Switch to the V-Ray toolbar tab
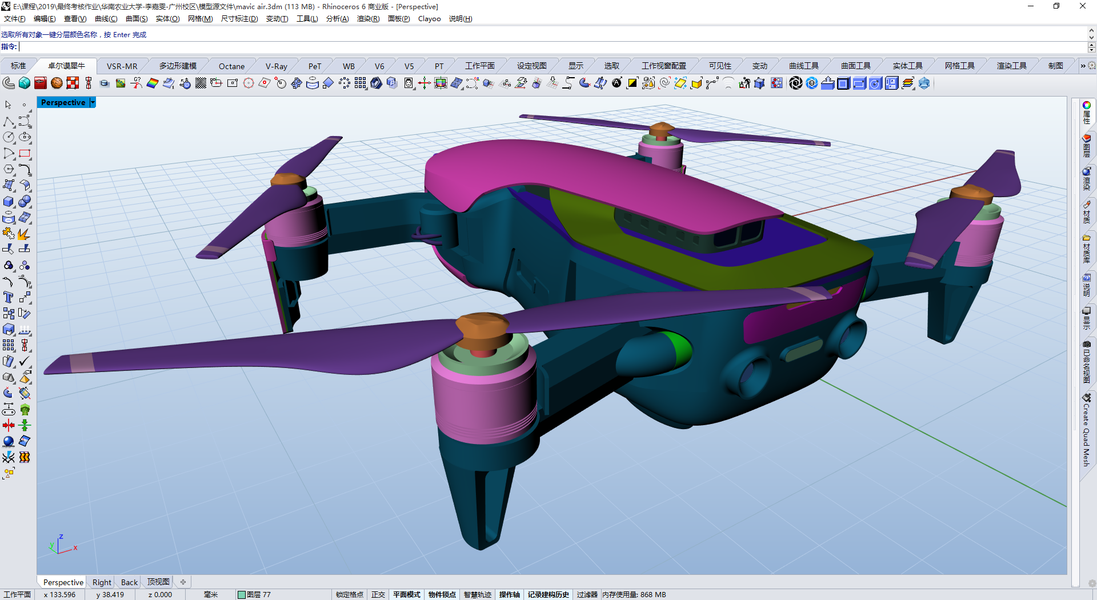The image size is (1097, 600). pos(276,66)
